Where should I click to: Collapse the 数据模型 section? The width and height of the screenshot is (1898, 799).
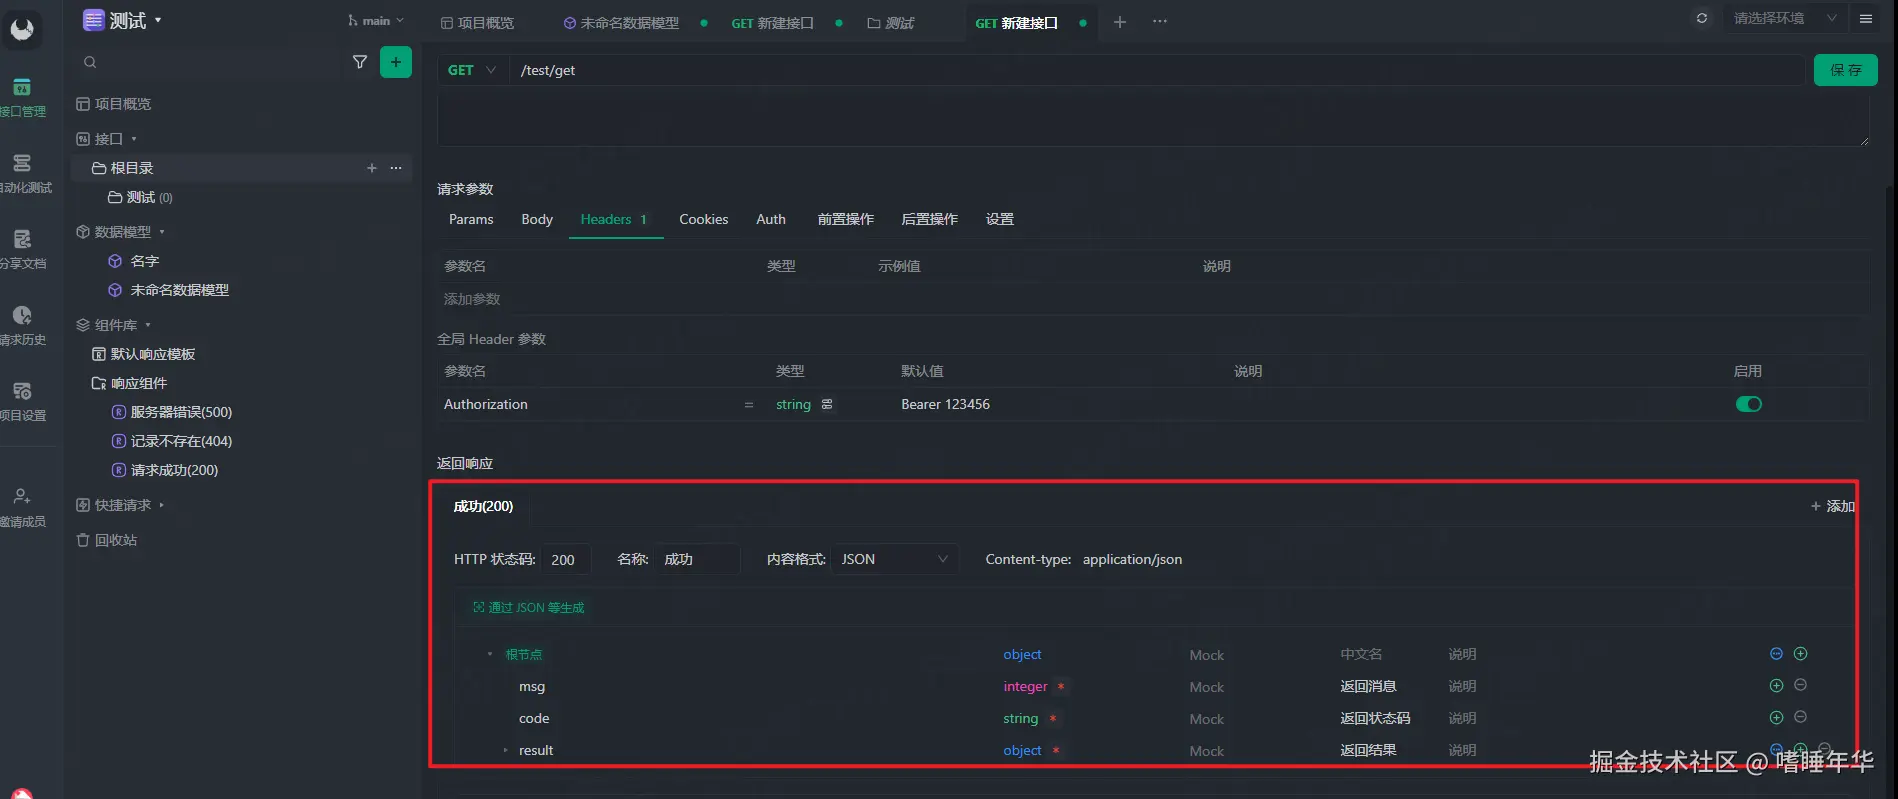click(162, 232)
